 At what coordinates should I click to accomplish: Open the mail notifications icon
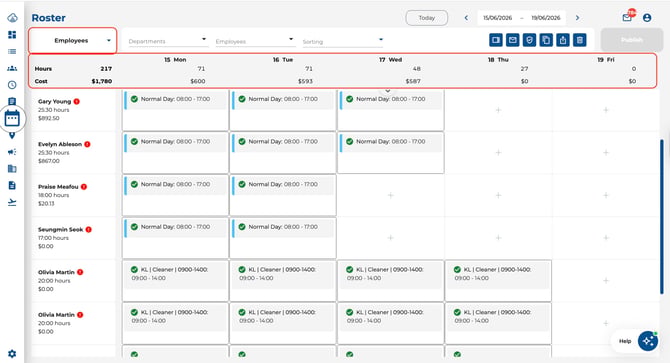coord(627,18)
